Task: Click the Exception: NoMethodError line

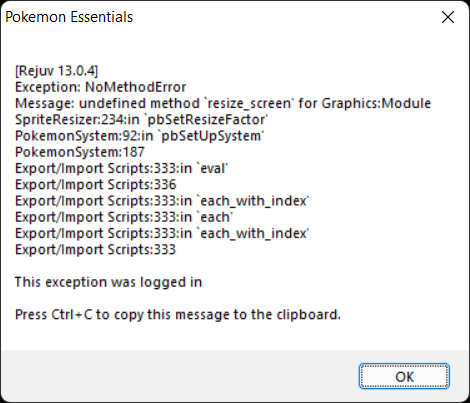Action: (100, 87)
